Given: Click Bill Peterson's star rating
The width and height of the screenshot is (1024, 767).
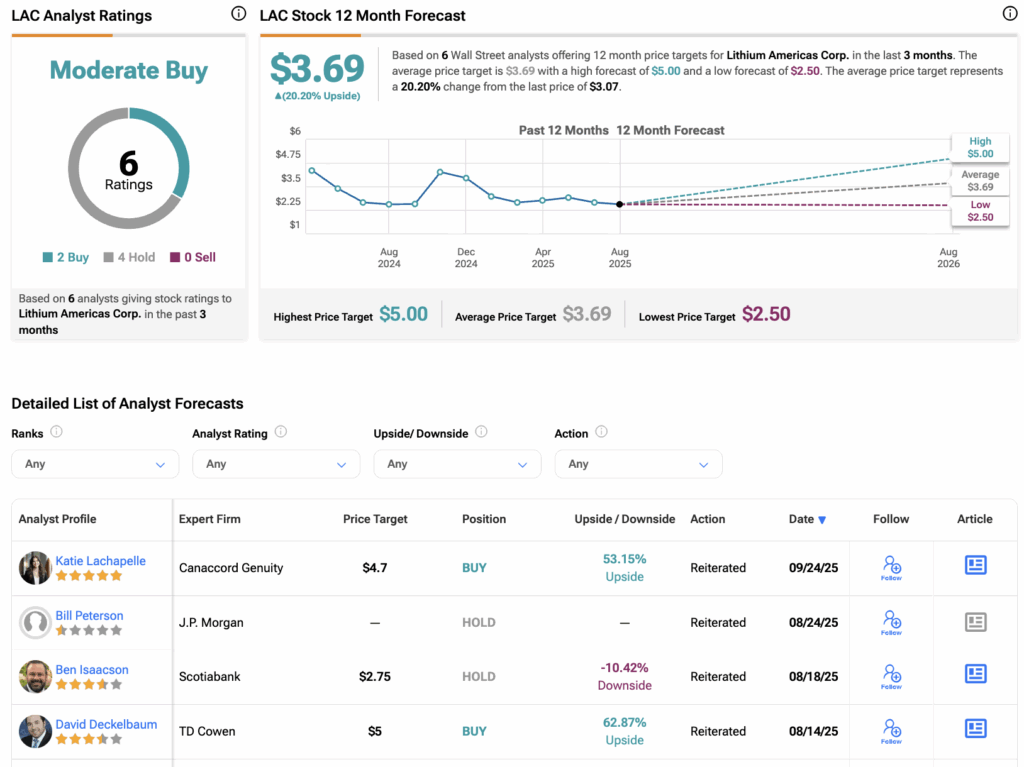Looking at the screenshot, I should click(89, 630).
